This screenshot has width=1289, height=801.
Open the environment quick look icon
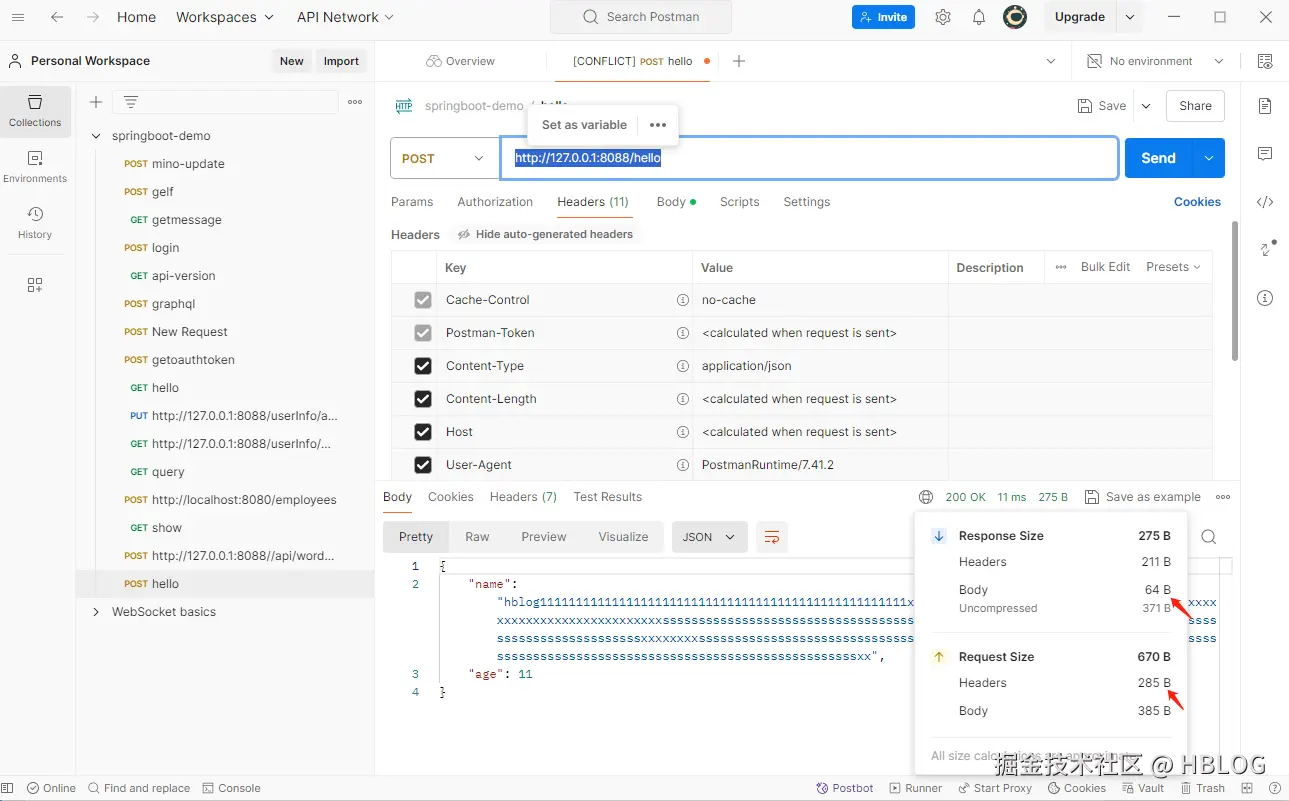(x=1265, y=61)
